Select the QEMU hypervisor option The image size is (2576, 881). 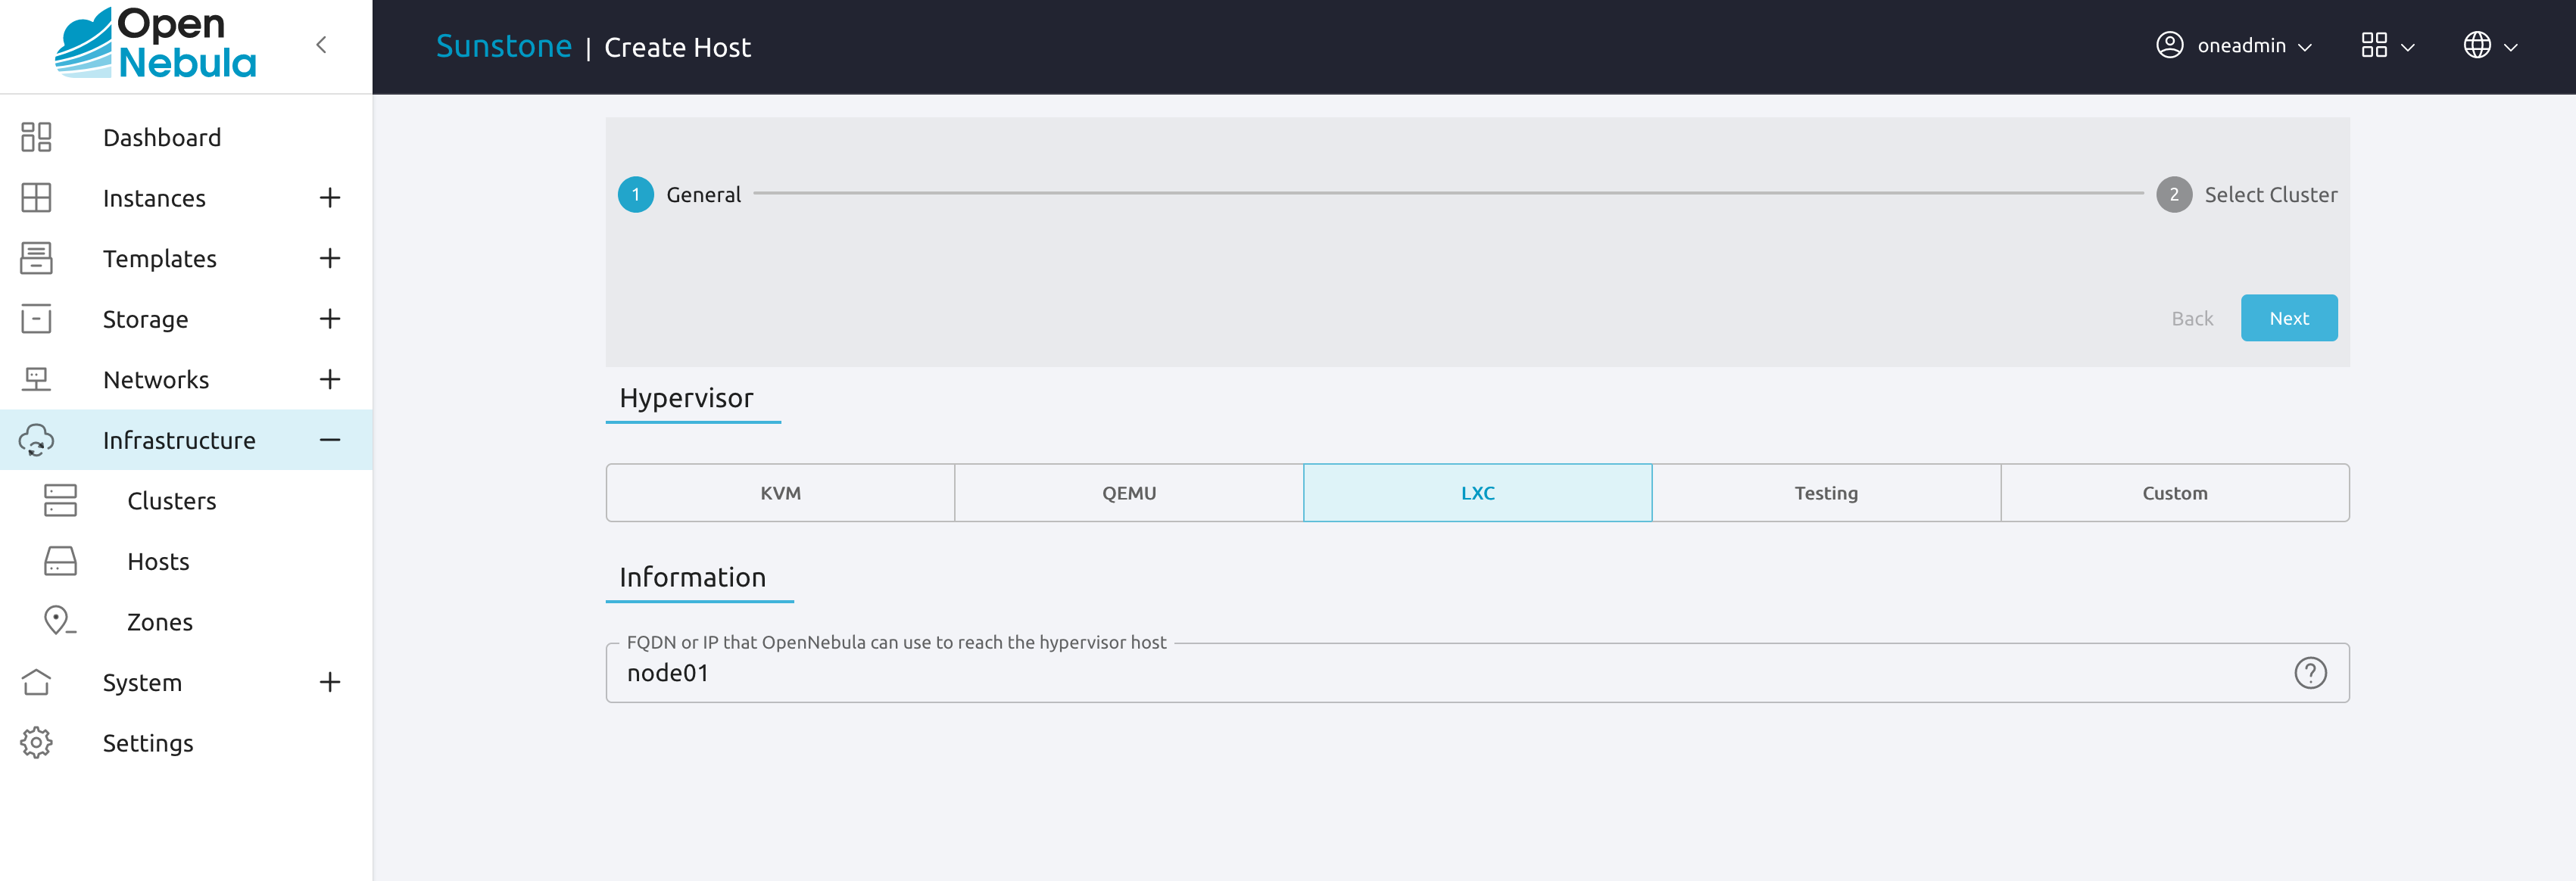[x=1131, y=491]
